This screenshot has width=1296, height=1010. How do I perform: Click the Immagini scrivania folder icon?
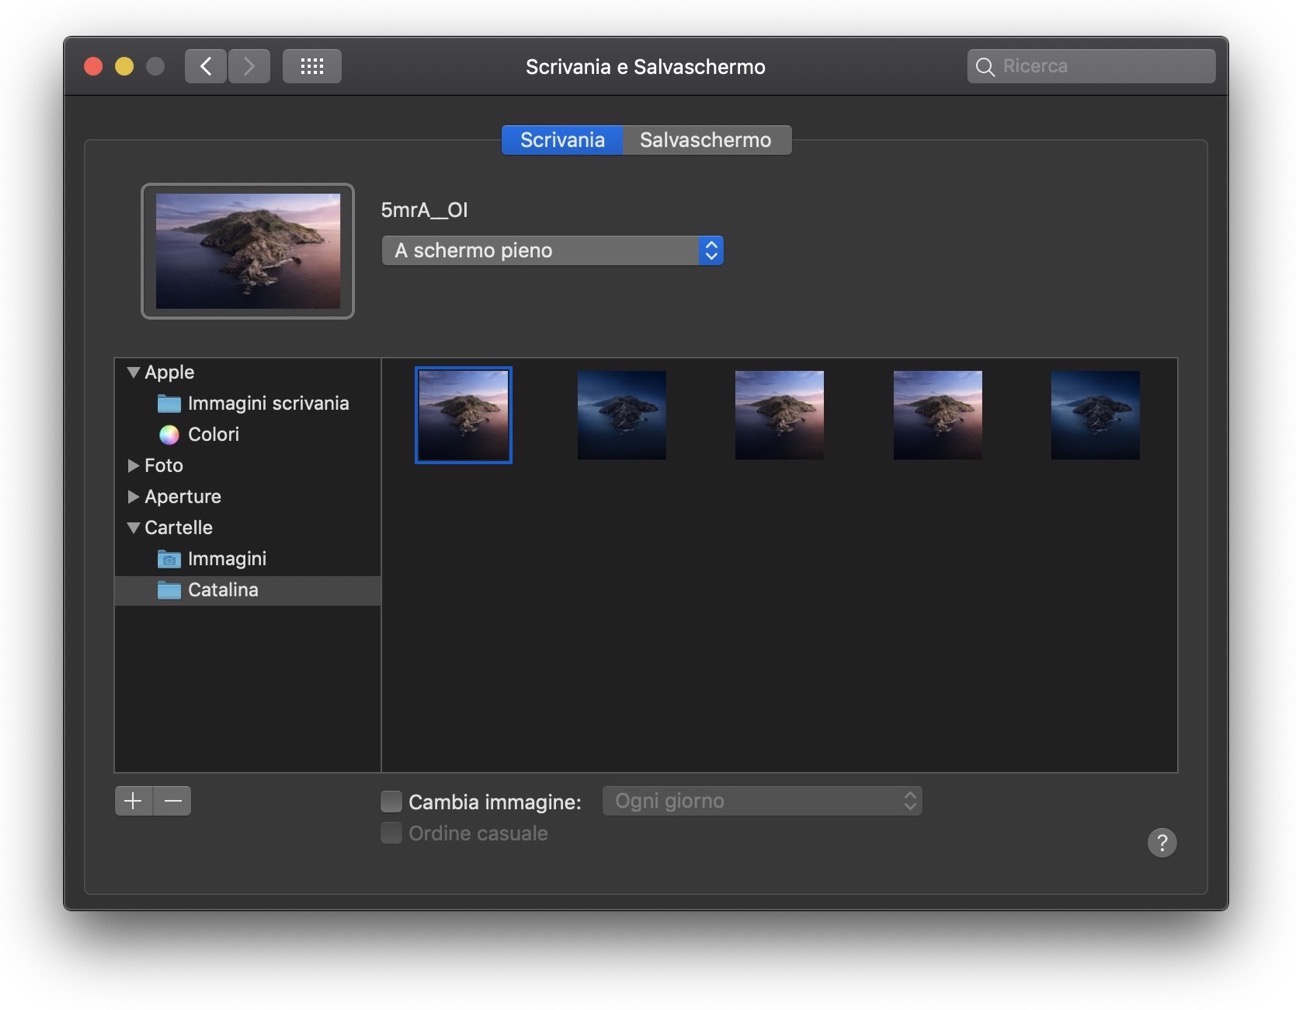(x=169, y=404)
